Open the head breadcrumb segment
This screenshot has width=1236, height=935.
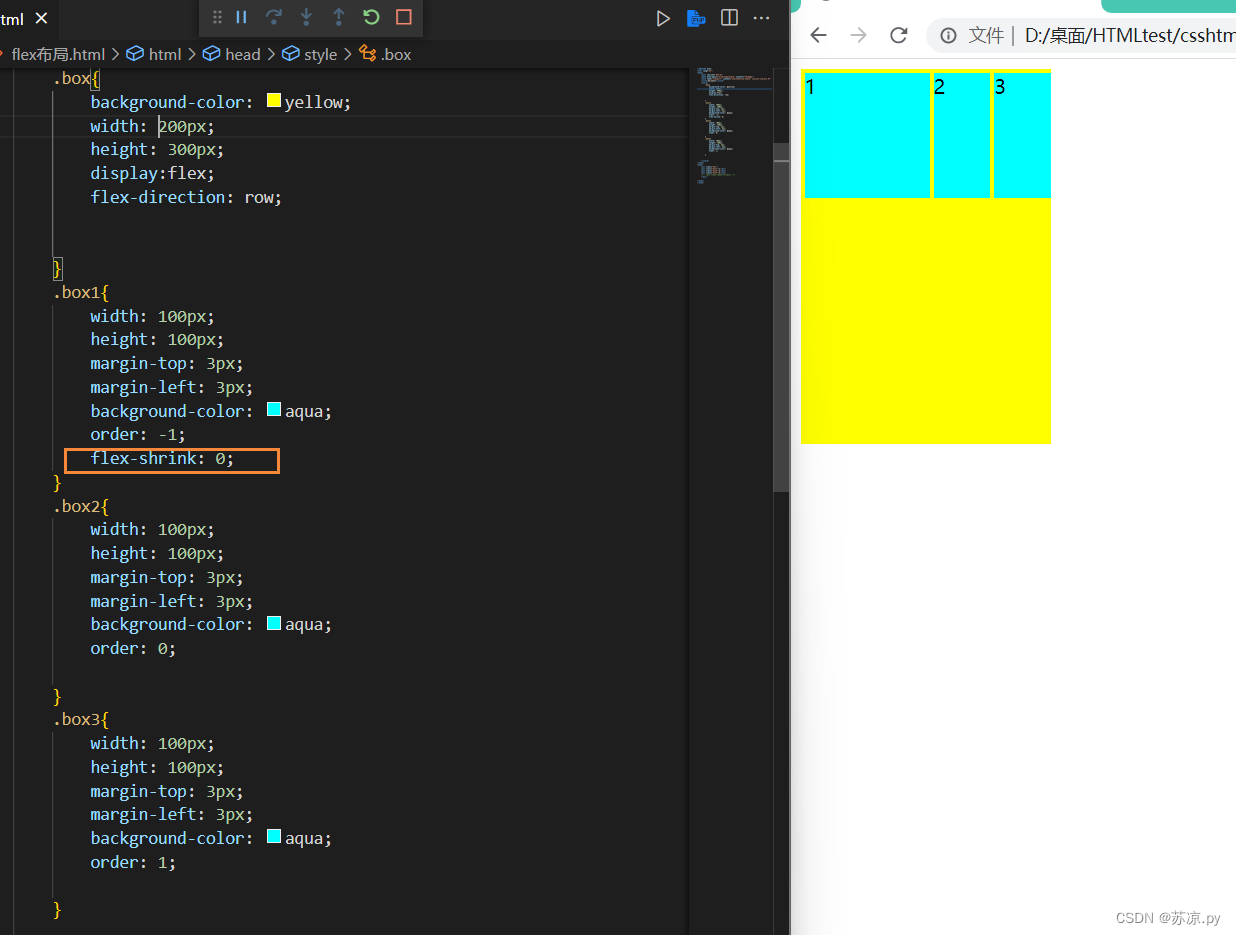coord(231,54)
